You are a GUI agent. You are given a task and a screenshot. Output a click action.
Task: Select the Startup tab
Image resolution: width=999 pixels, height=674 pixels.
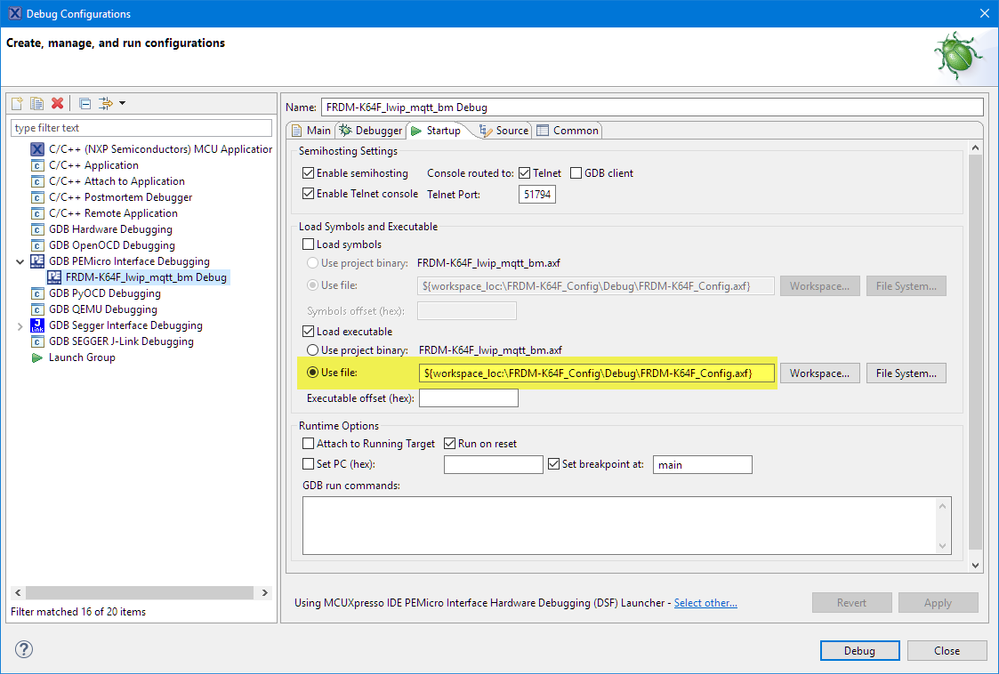coord(436,130)
